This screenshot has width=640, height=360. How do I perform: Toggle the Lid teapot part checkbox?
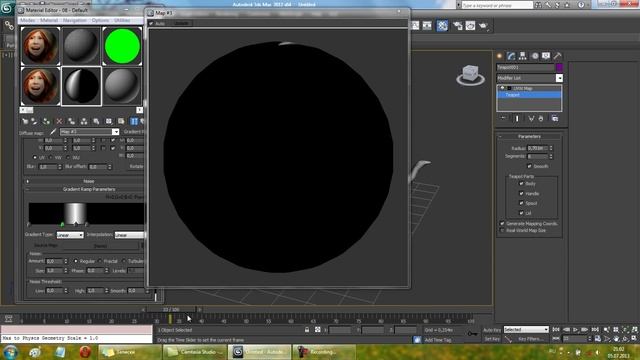click(x=521, y=213)
